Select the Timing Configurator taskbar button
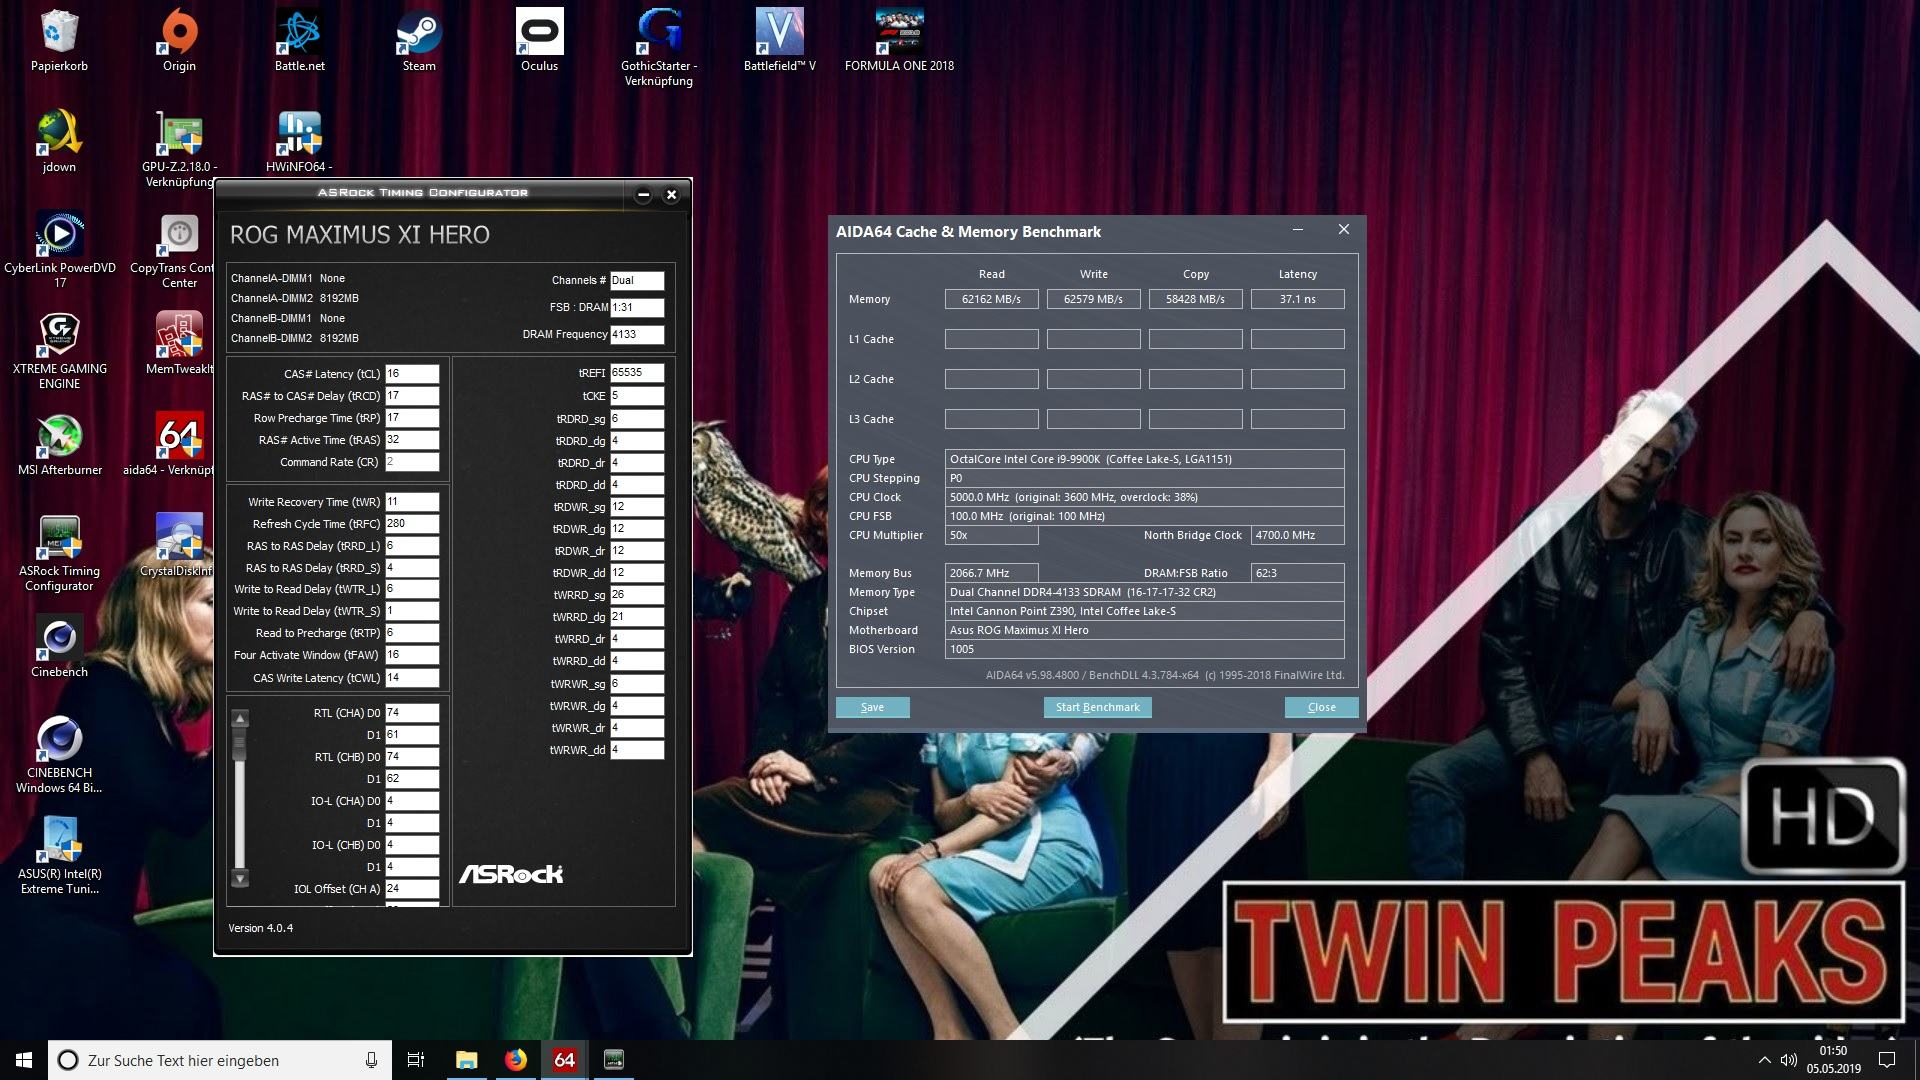Screen dimensions: 1920x1080 click(x=614, y=1060)
